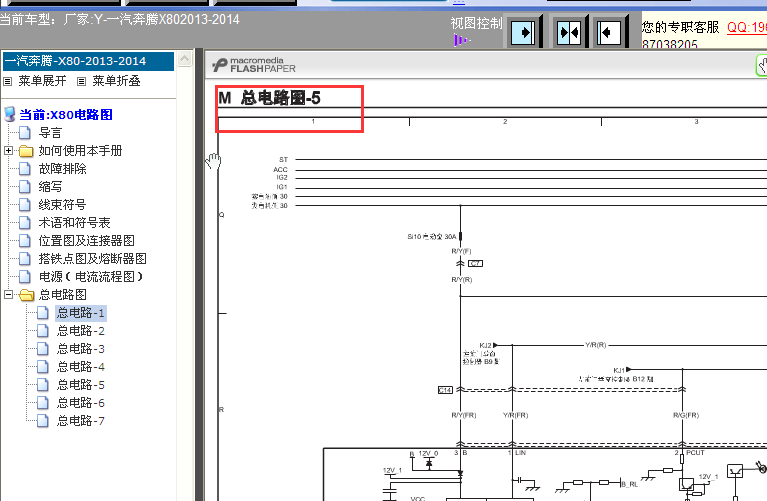Image resolution: width=767 pixels, height=501 pixels.
Task: Open the 术语和符号表 page
Action: 74,223
